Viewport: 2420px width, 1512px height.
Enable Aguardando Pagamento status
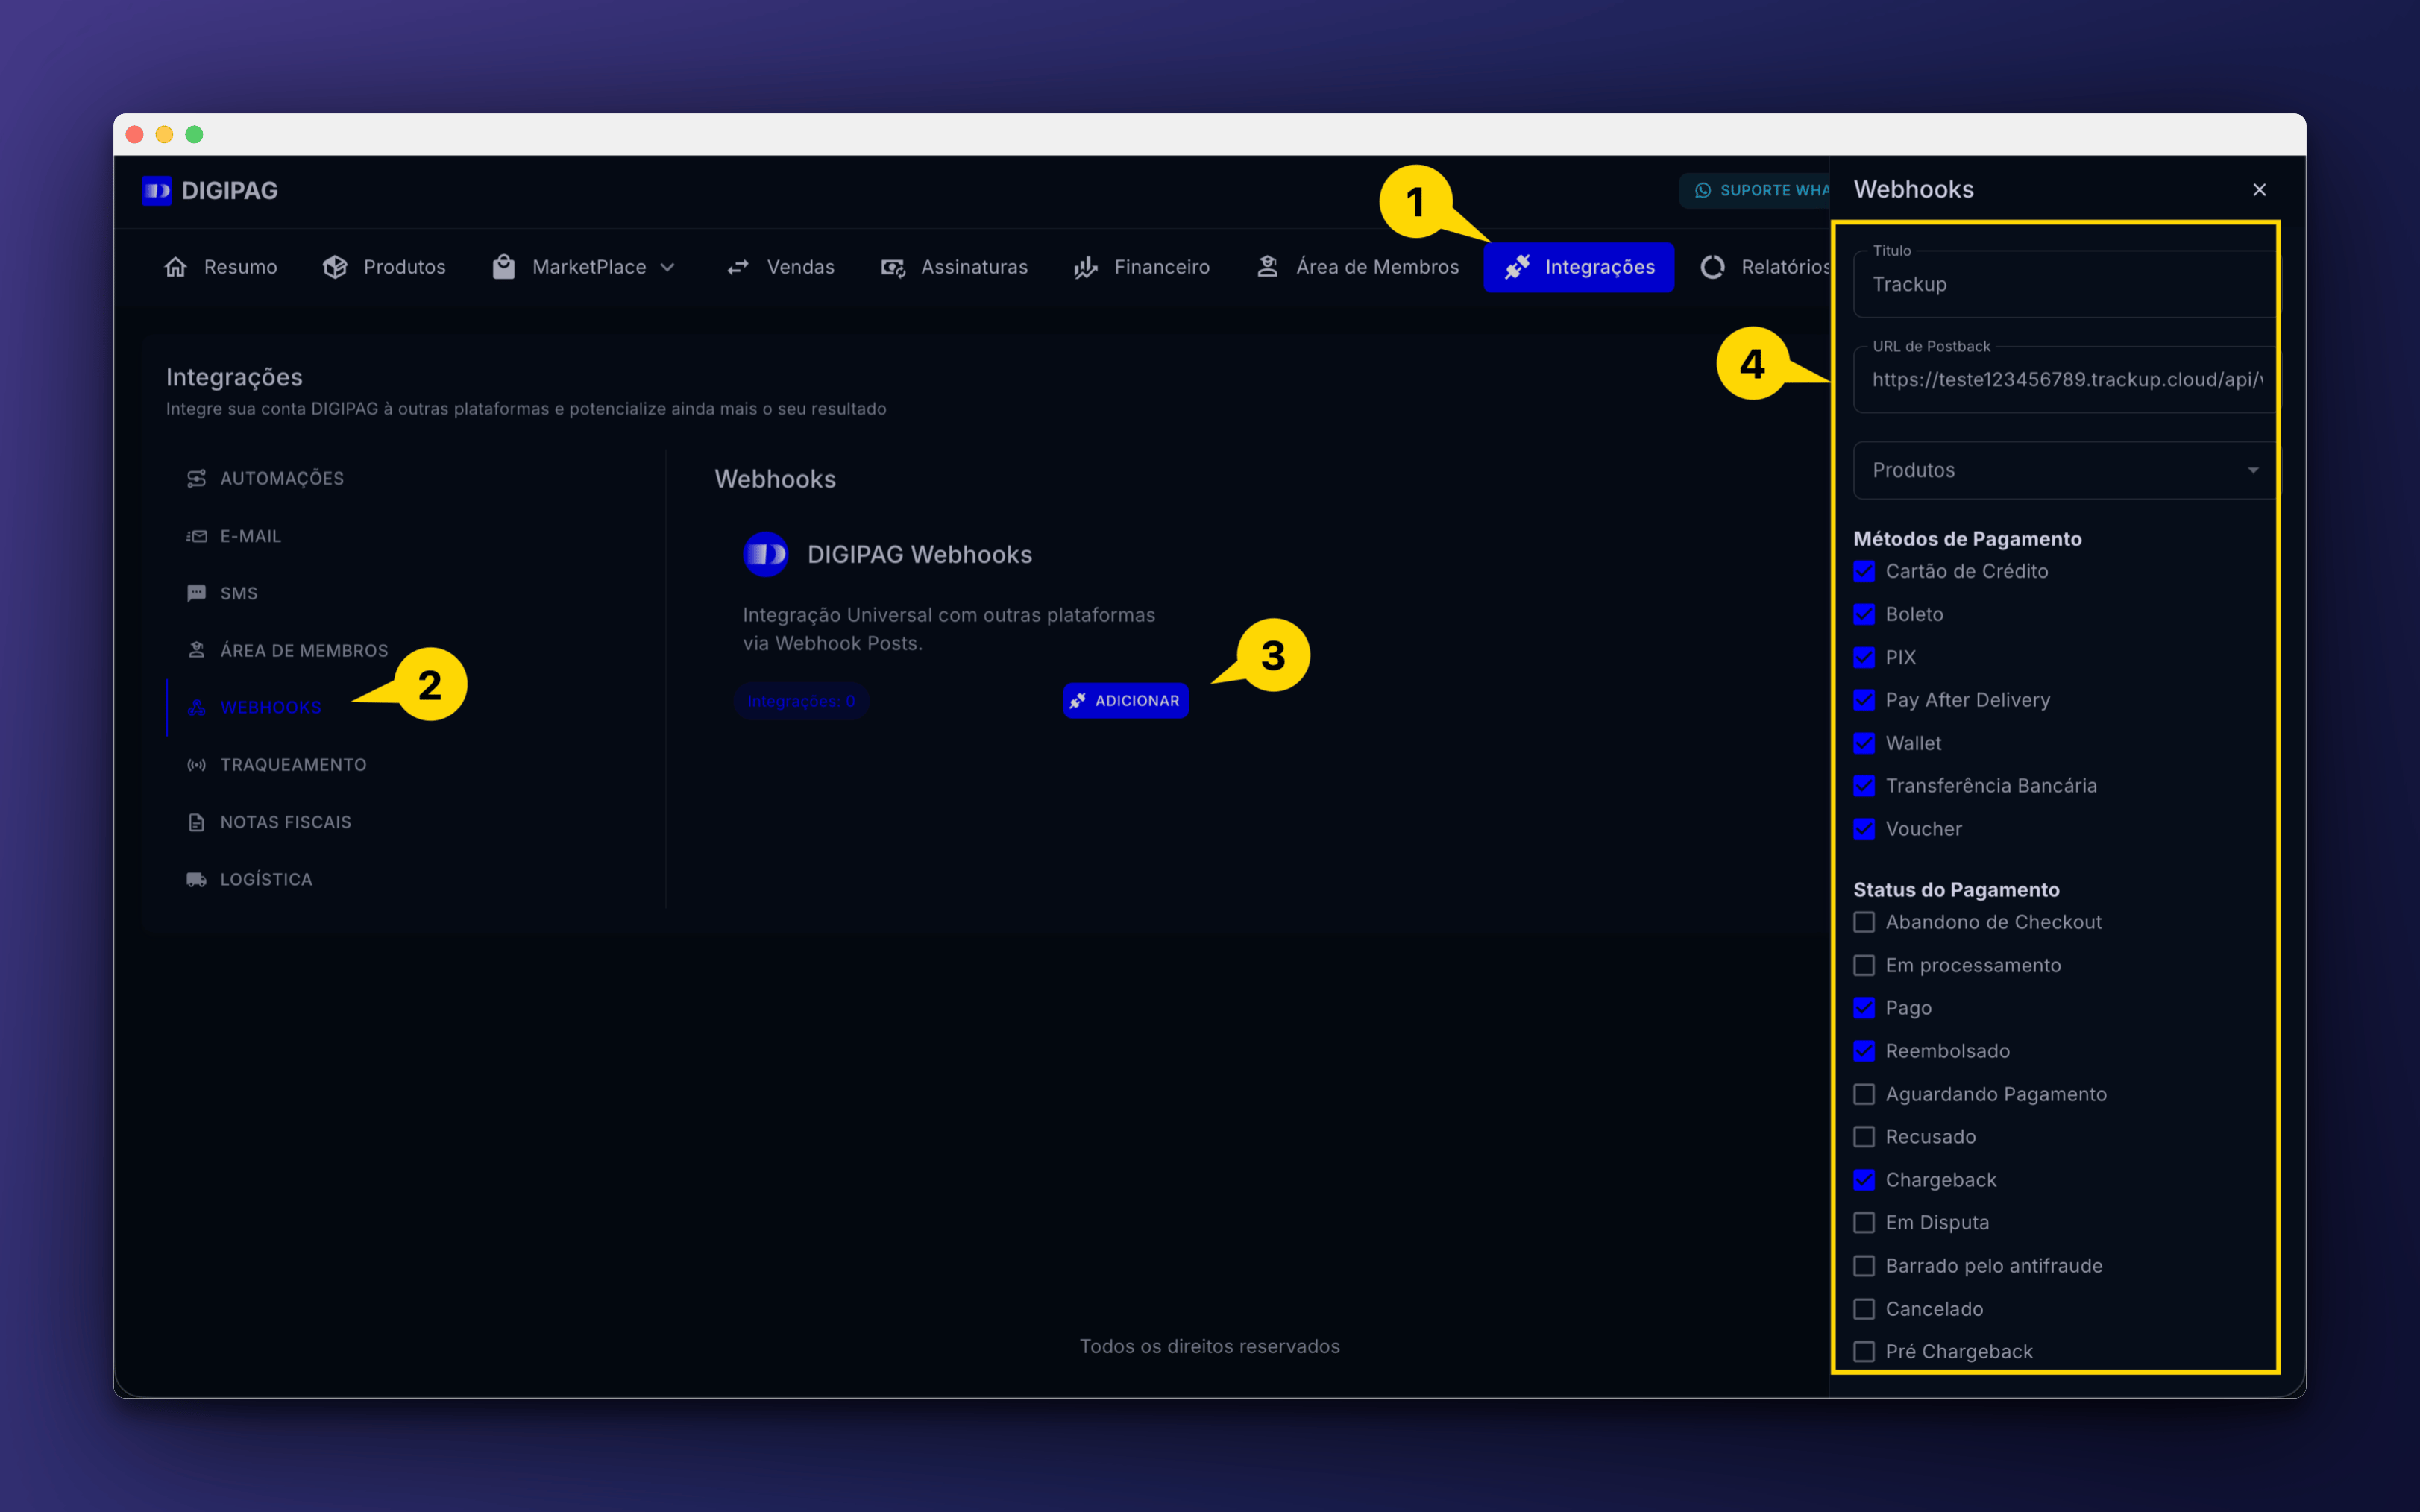pyautogui.click(x=1864, y=1095)
